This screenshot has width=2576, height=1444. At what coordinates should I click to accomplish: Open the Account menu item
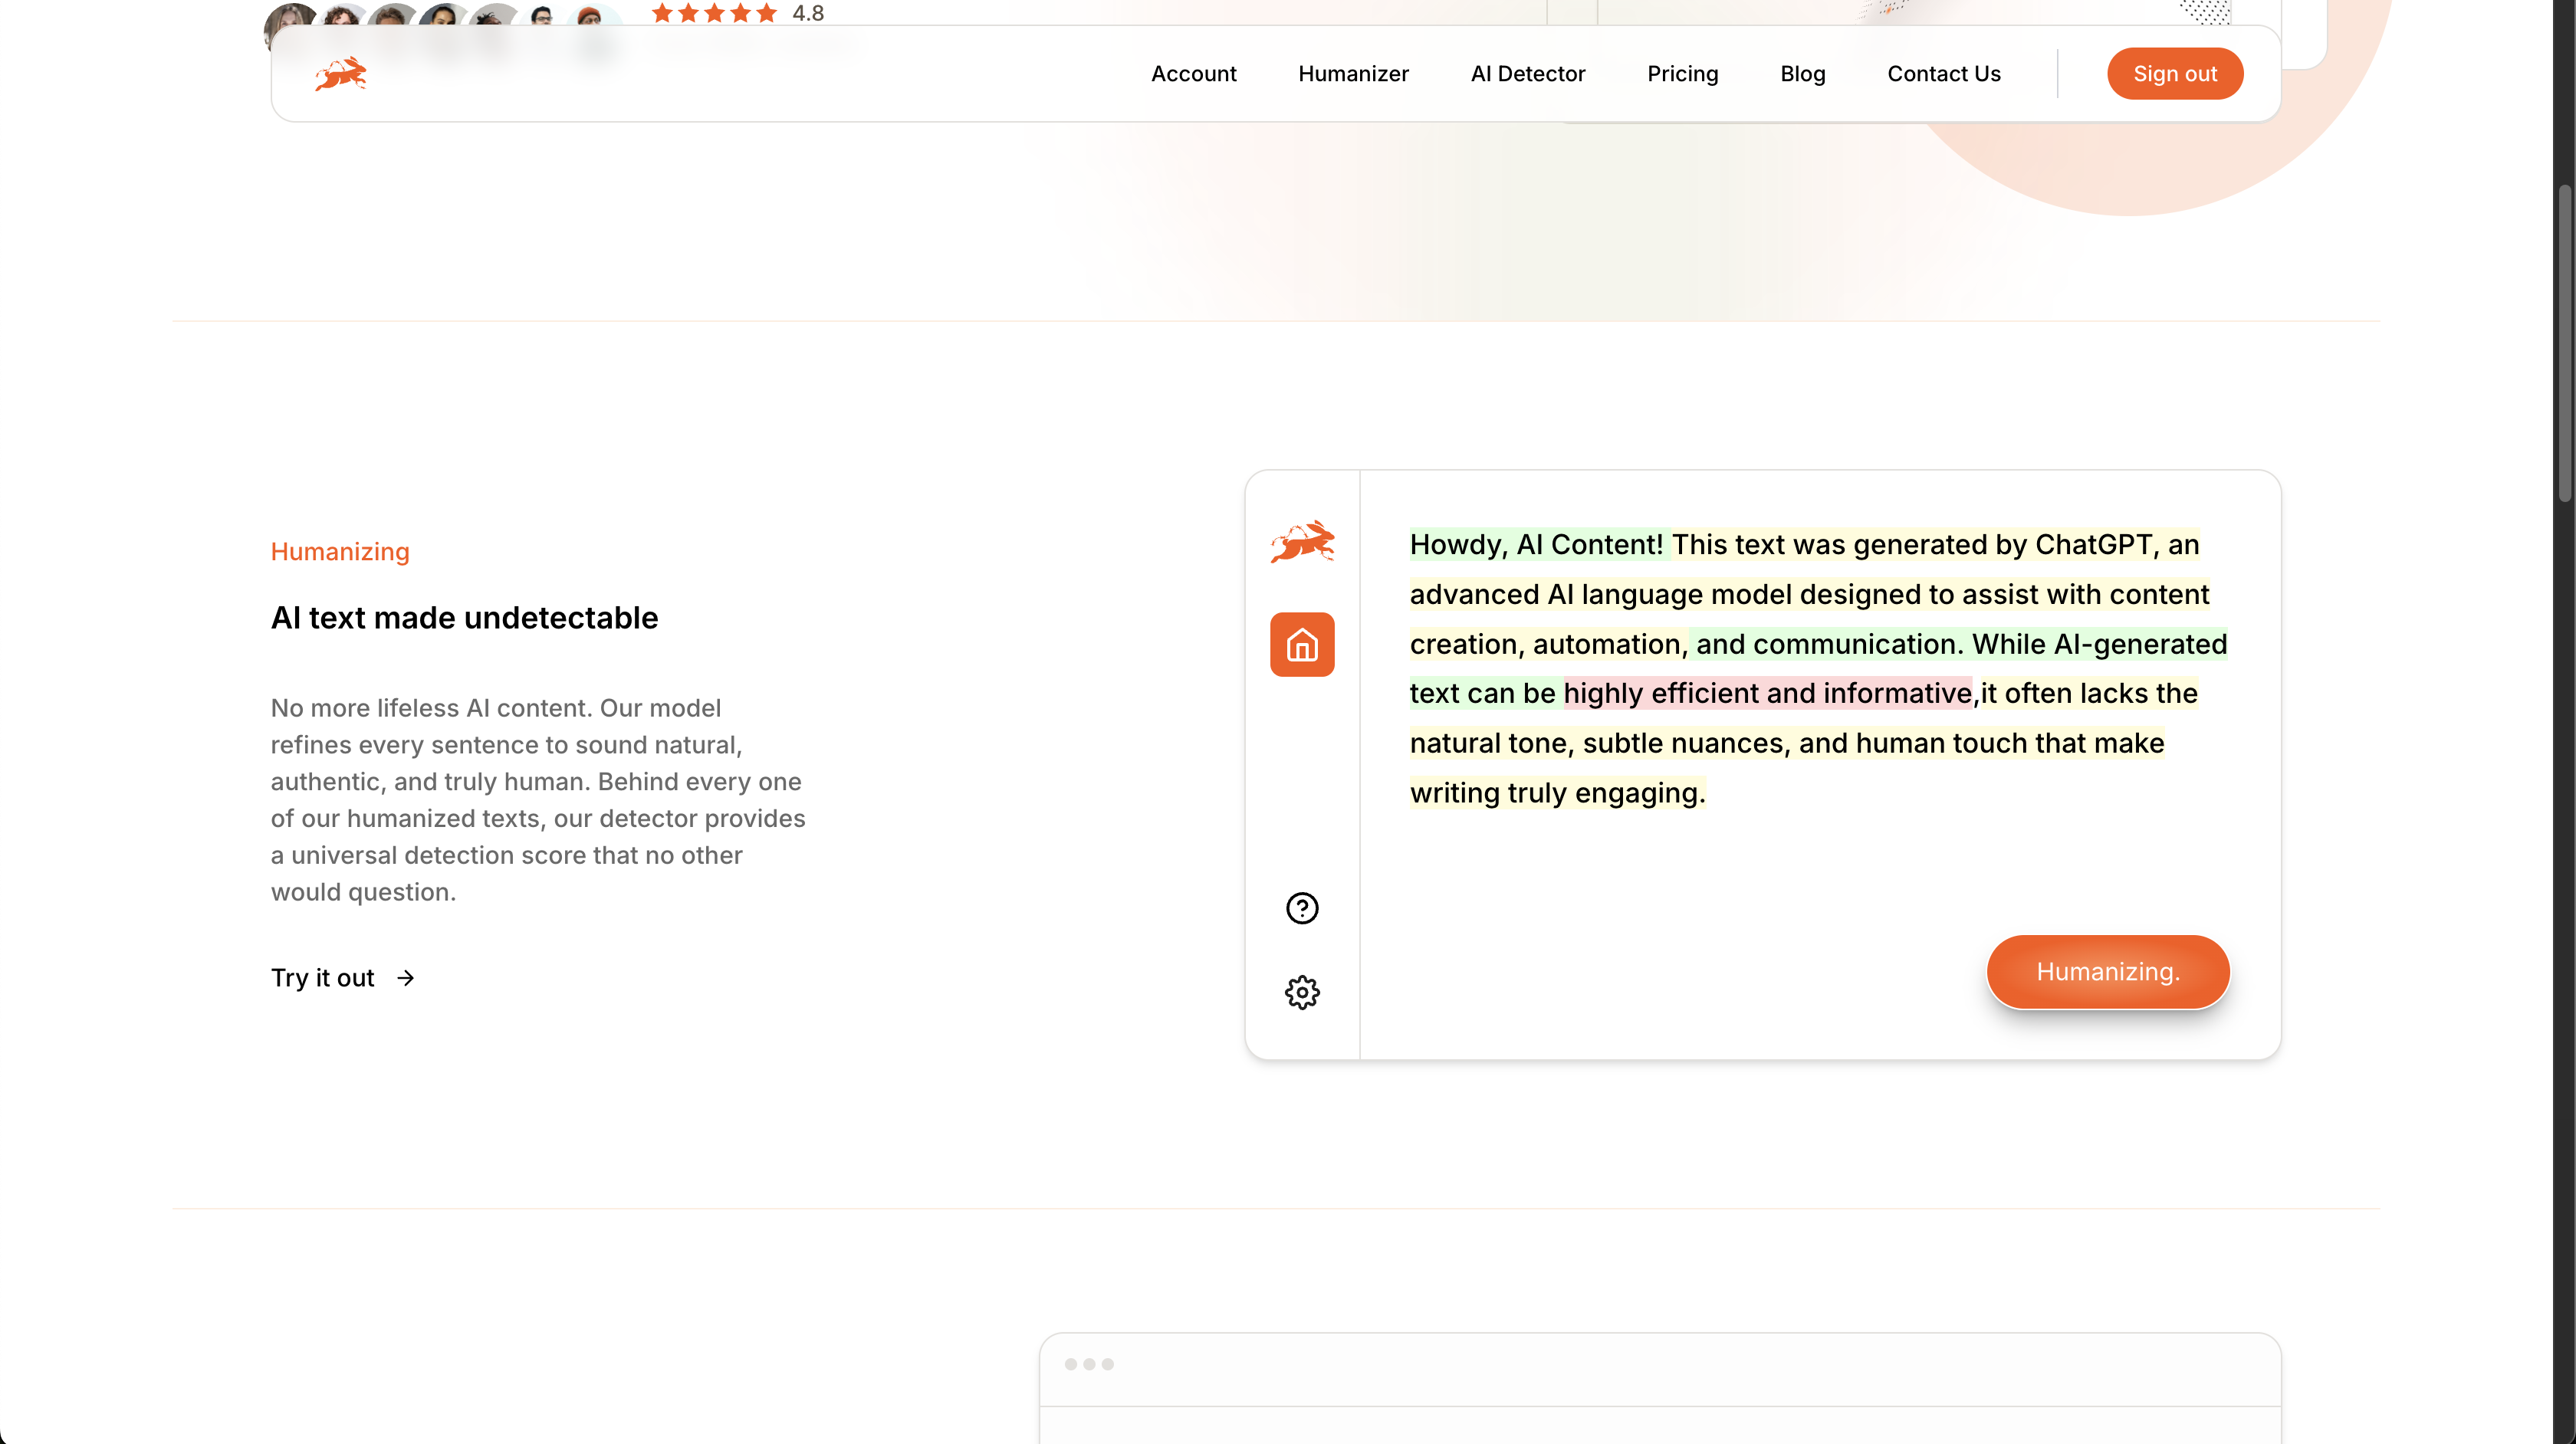(x=1193, y=74)
